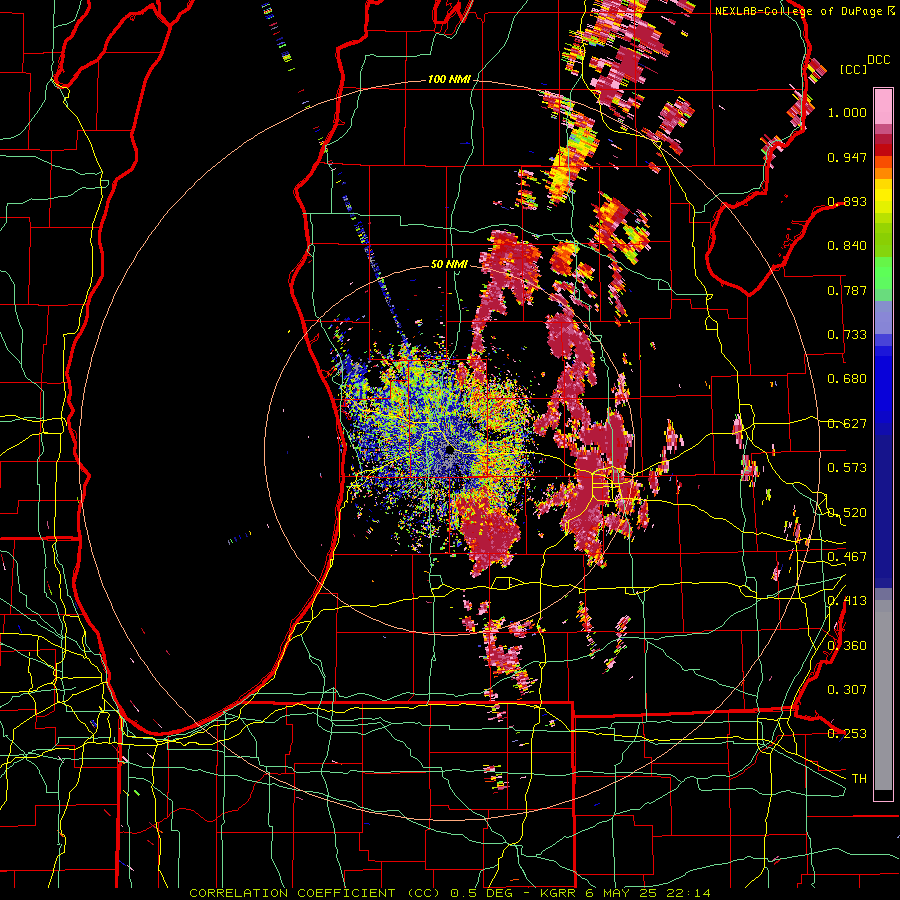Select the 0.733 scale value
Viewport: 900px width, 900px height.
[847, 335]
